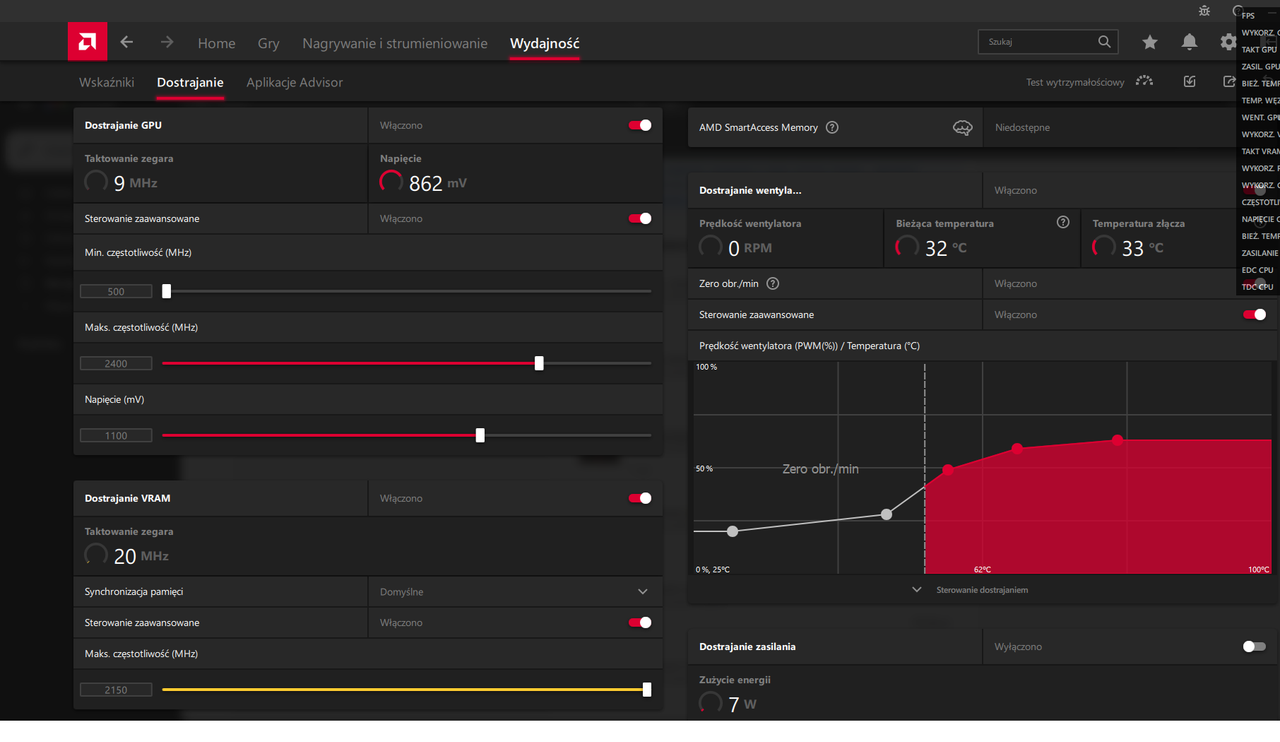
Task: Click the share/export profile icon
Action: click(x=1229, y=81)
